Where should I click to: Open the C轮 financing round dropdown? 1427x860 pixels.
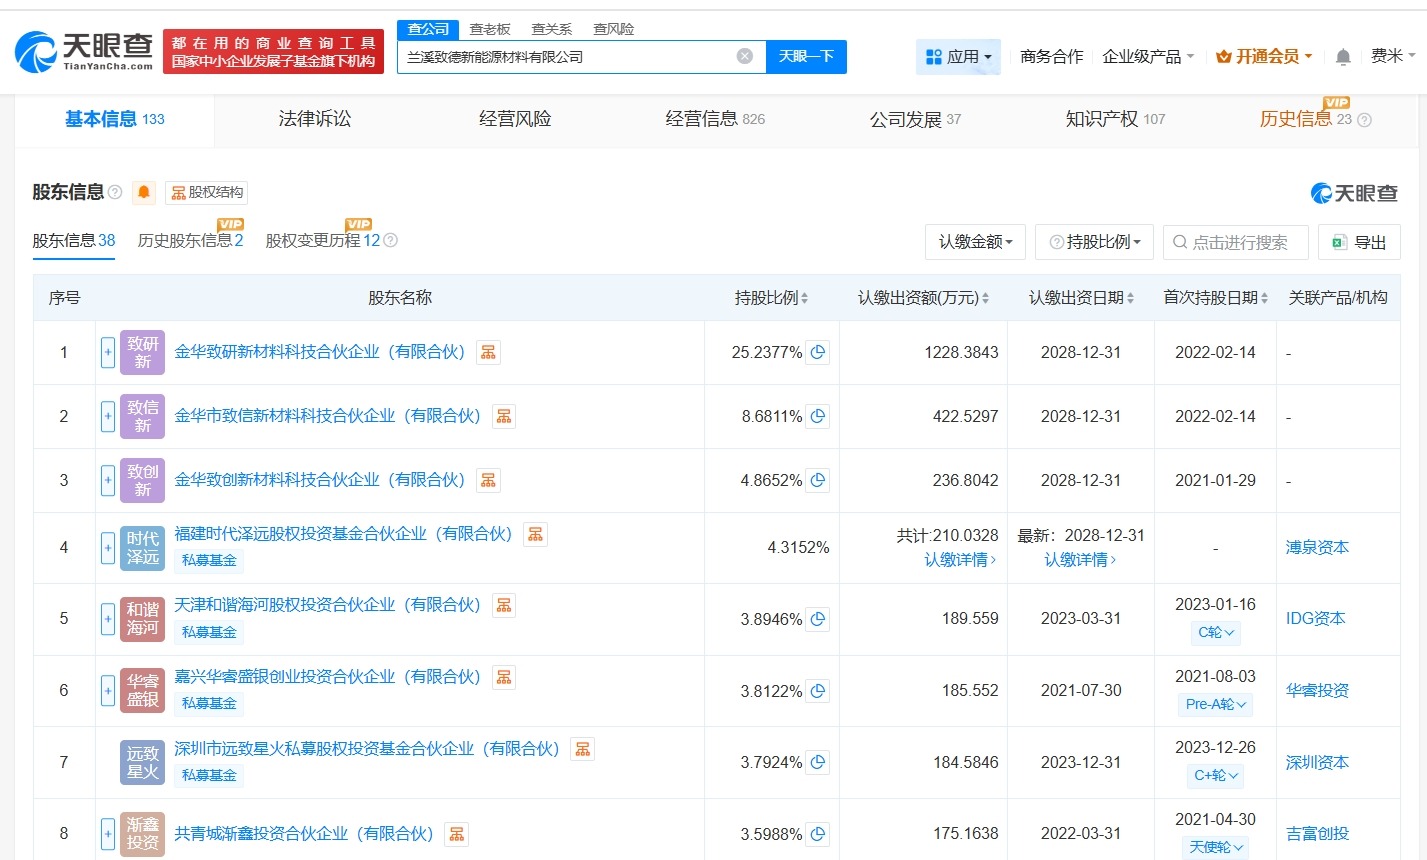click(1214, 632)
